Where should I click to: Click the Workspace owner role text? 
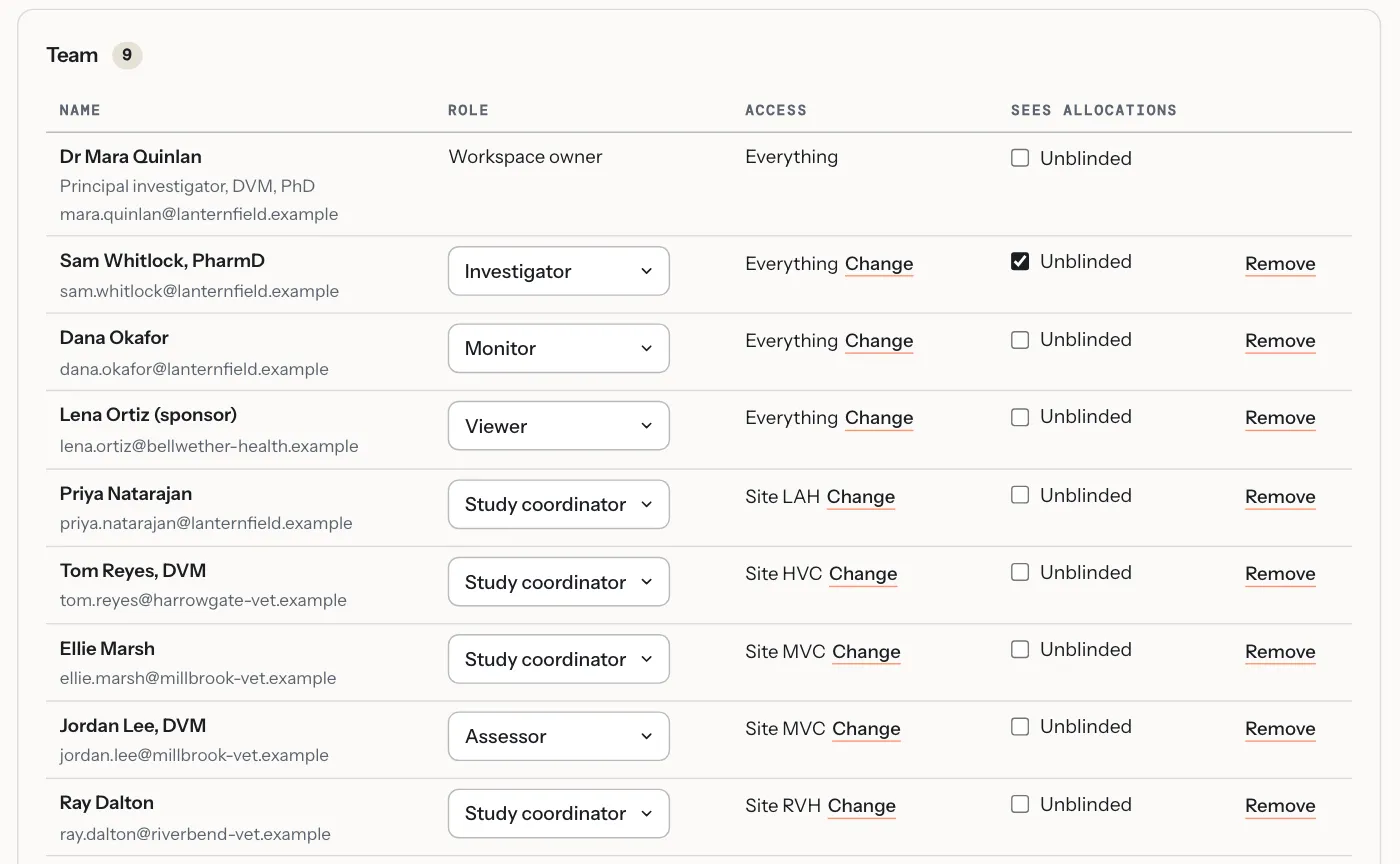[525, 157]
